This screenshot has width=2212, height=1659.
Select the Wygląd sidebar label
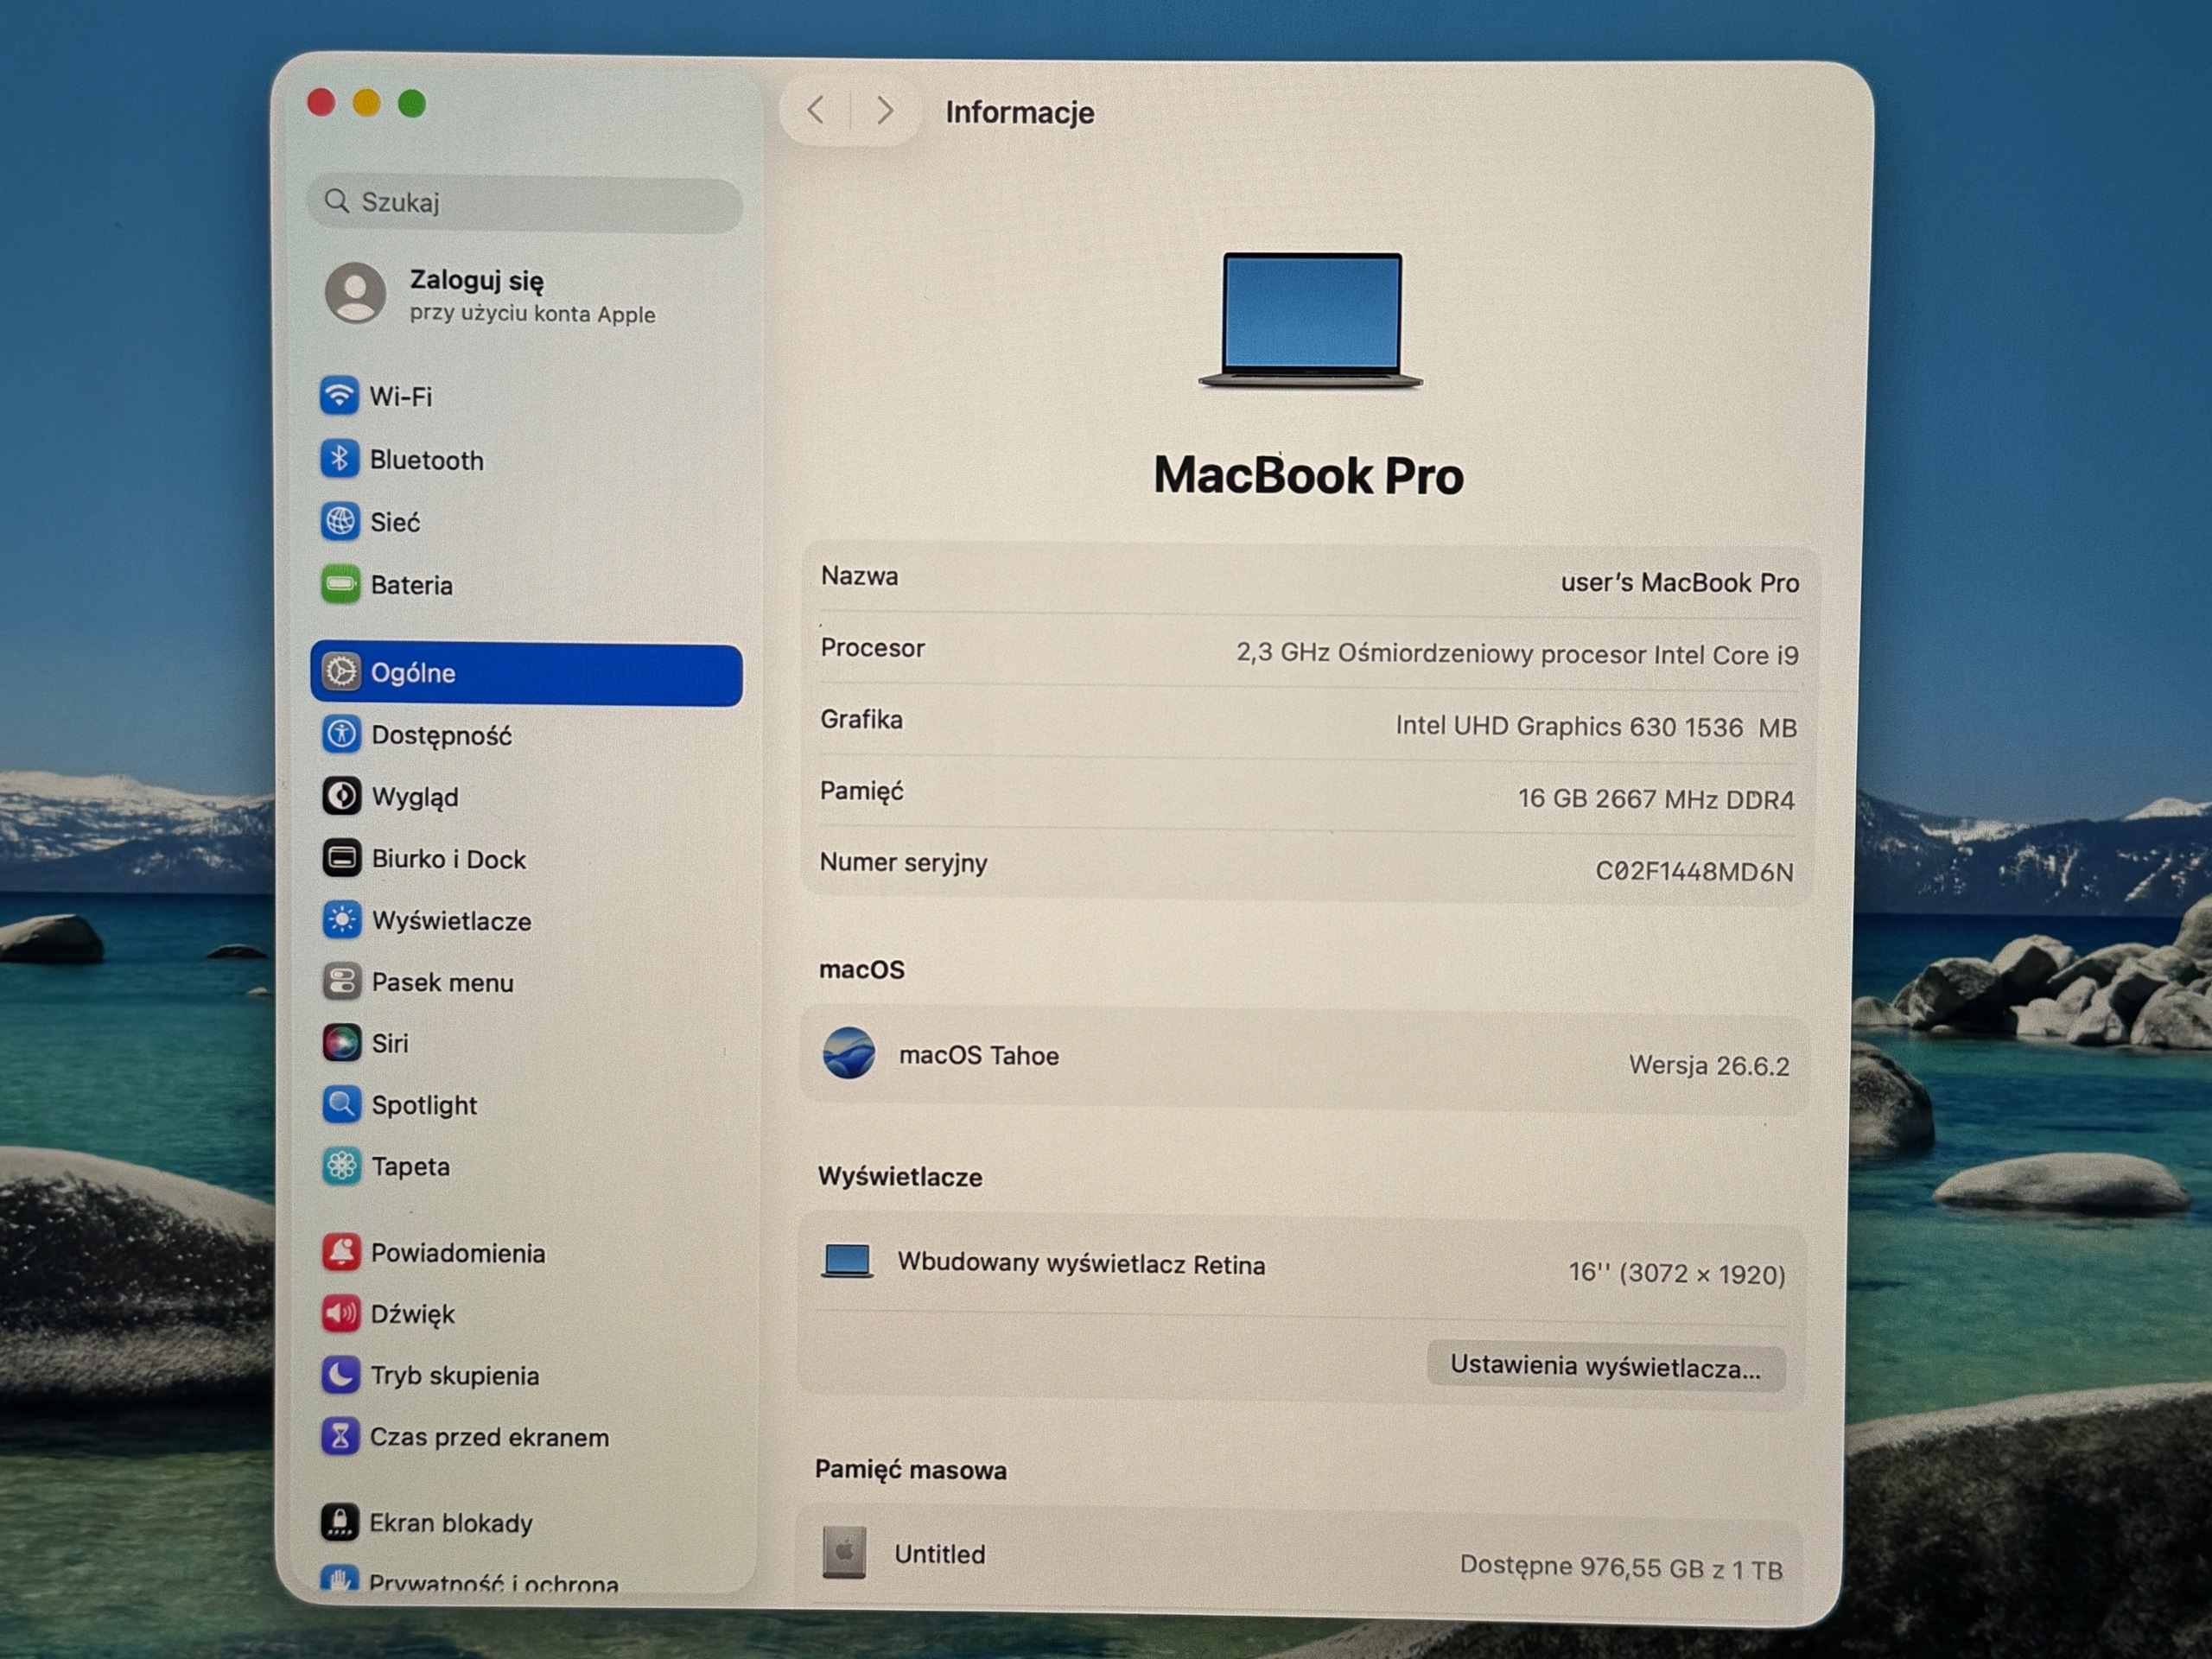click(415, 798)
